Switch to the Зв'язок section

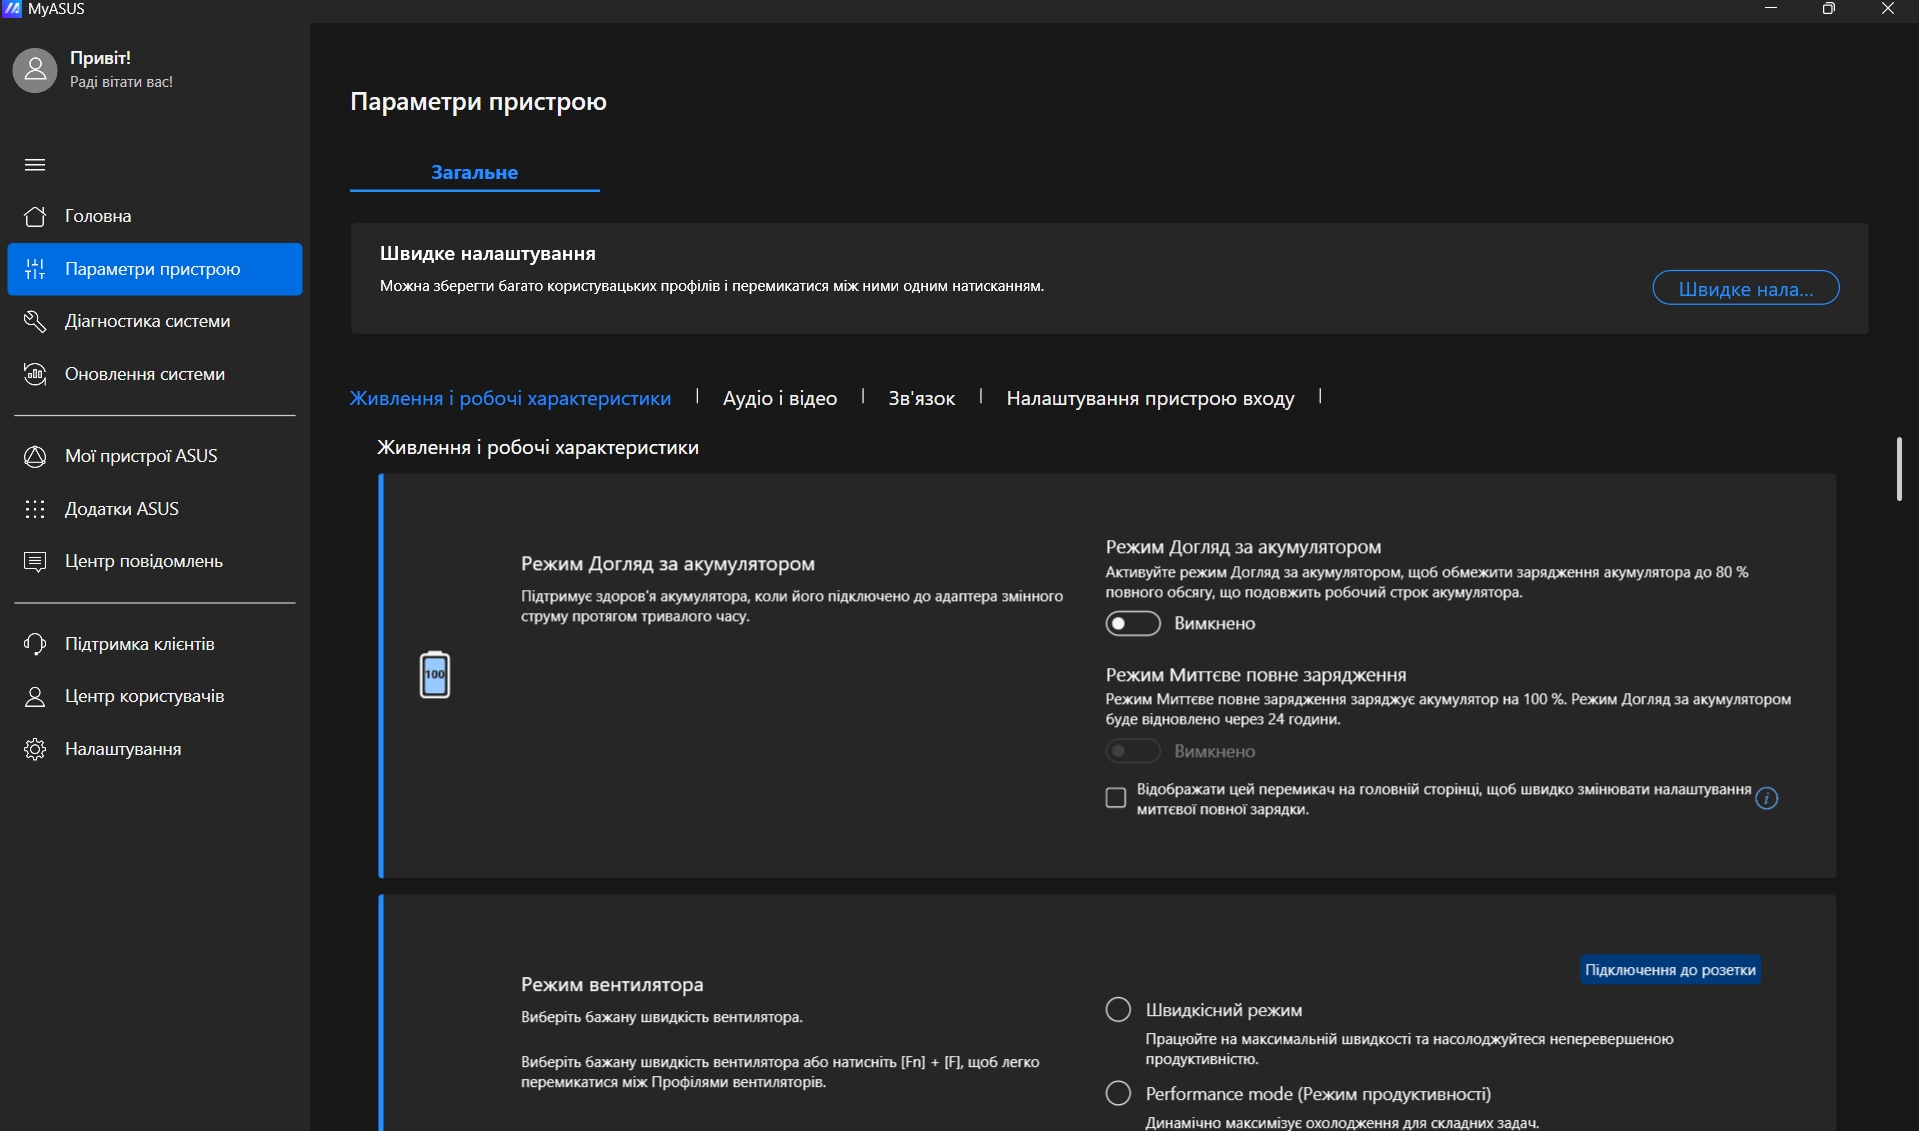(921, 398)
